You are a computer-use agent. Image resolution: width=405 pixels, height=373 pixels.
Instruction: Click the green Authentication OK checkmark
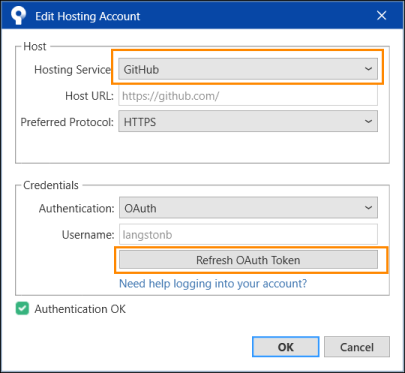pos(22,309)
